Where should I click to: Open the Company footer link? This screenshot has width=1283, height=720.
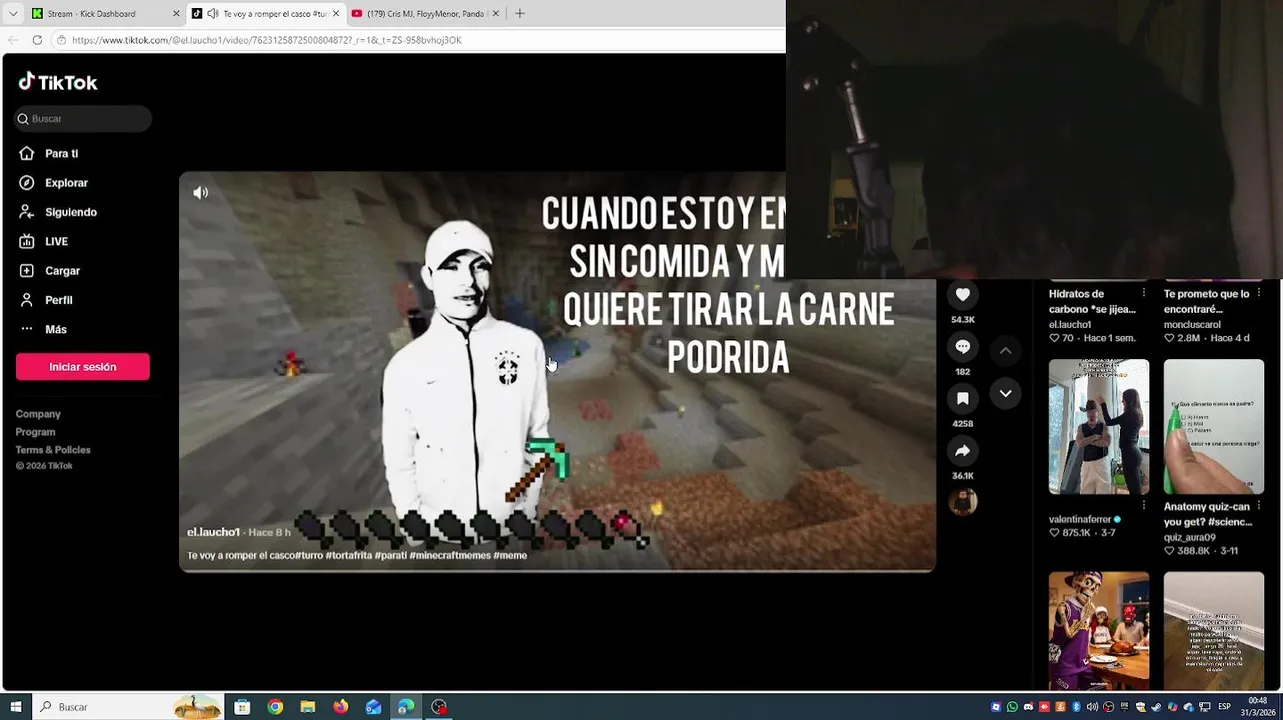[x=38, y=414]
